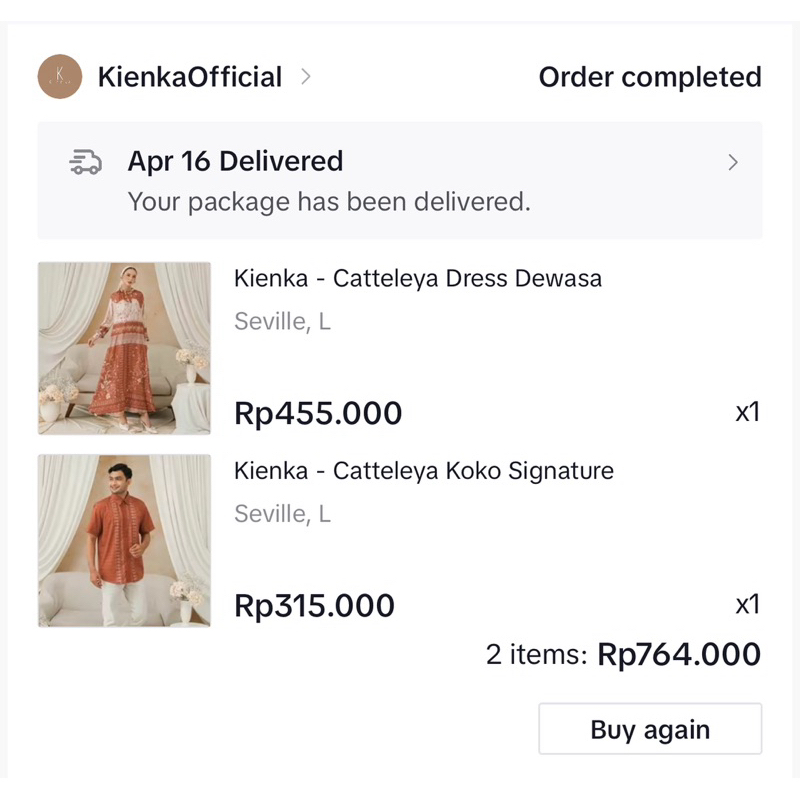Expand the chevron next to KienkaOfficial
The image size is (800, 800).
[306, 77]
